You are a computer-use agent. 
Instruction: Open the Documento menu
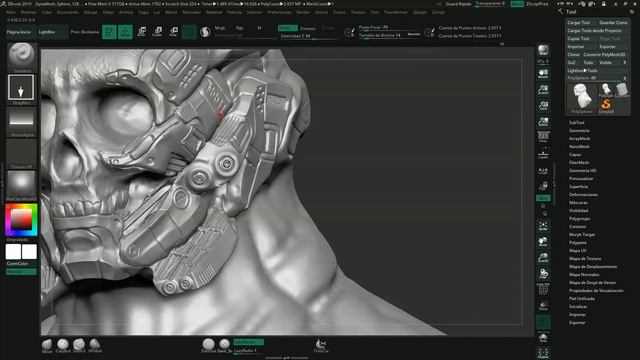(68, 13)
